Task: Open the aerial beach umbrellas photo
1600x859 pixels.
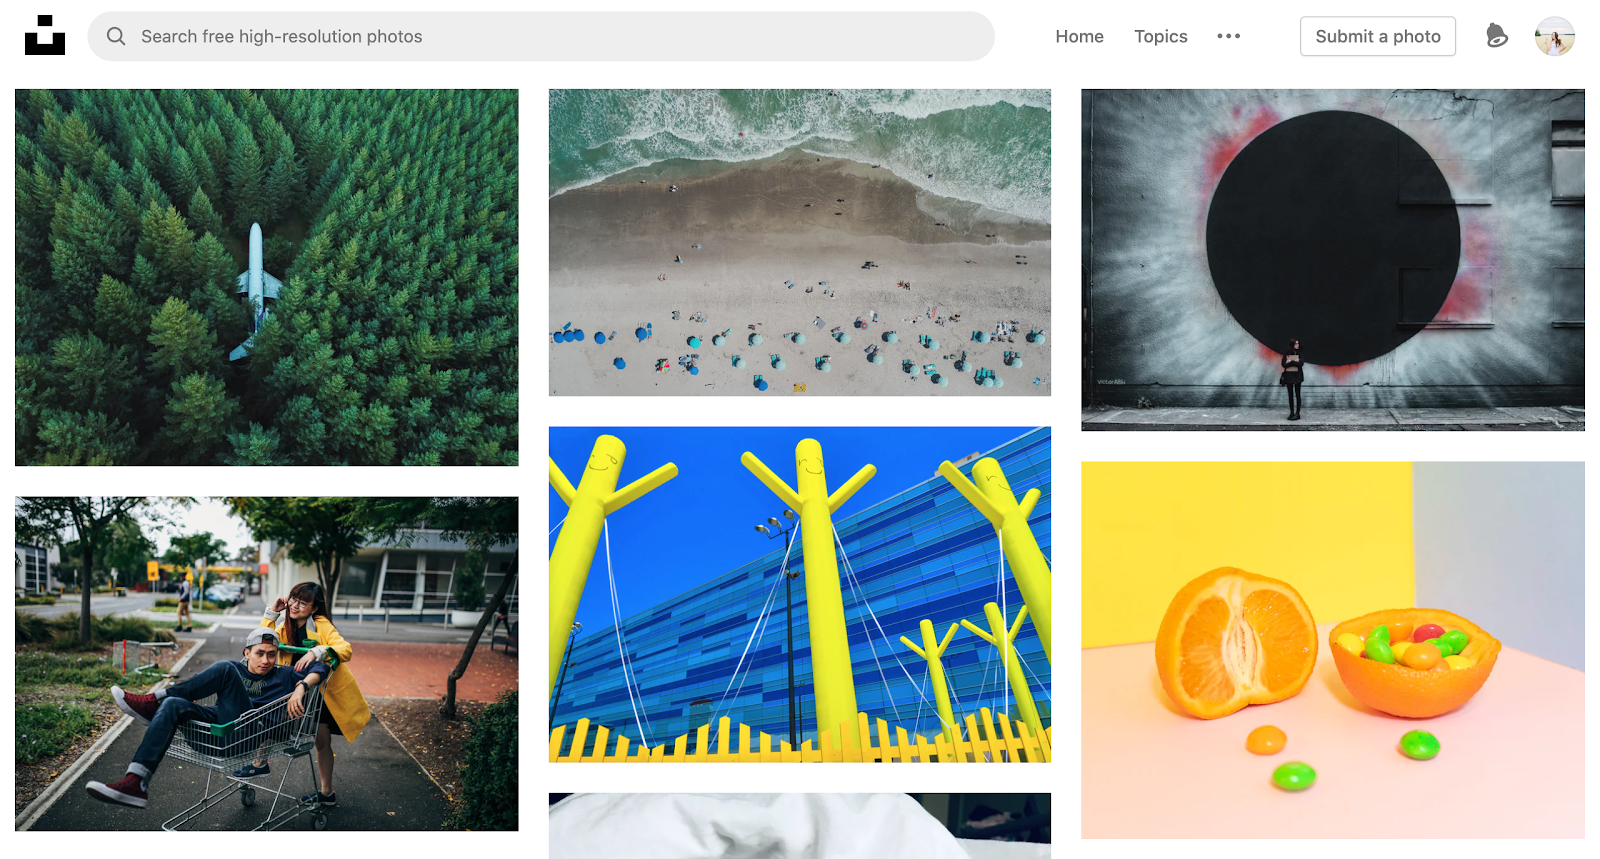Action: [x=800, y=242]
